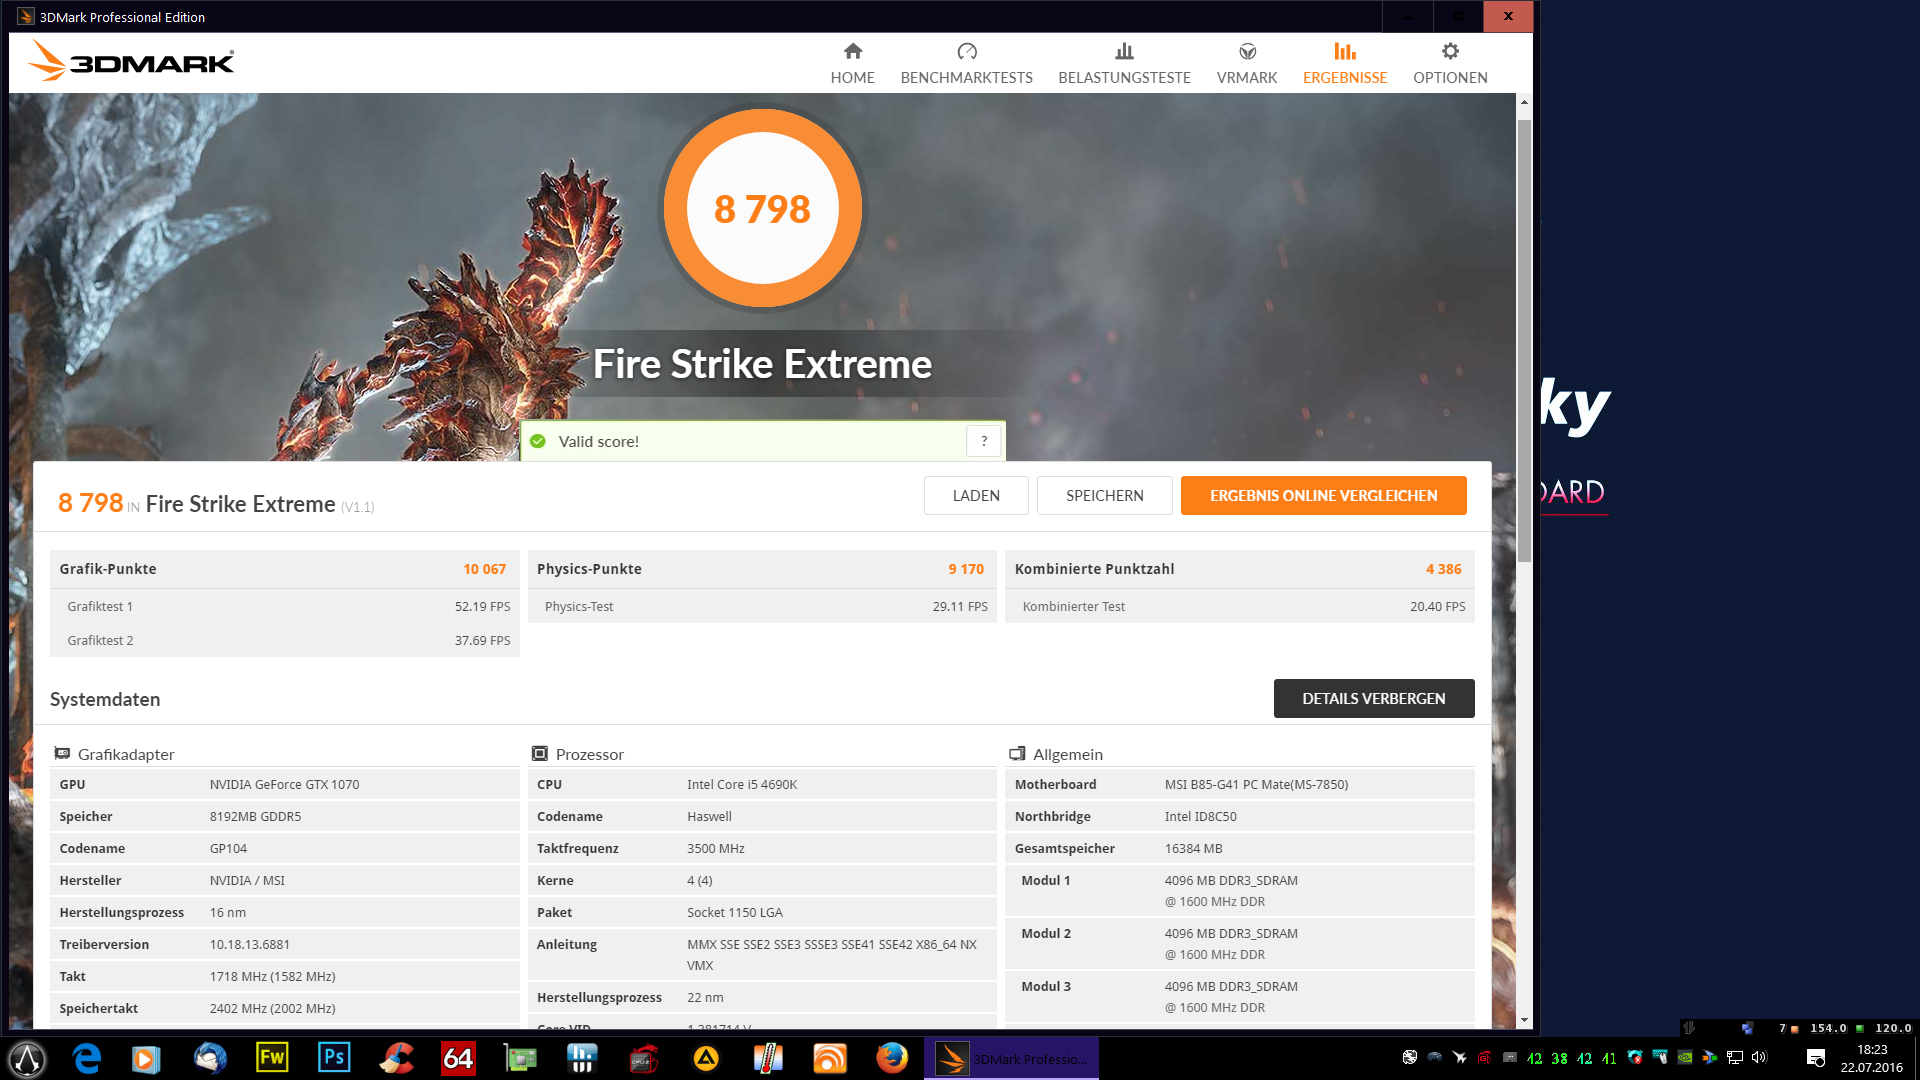Screen dimensions: 1920x1080
Task: Click the vertical scrollbar thumb
Action: click(1524, 340)
